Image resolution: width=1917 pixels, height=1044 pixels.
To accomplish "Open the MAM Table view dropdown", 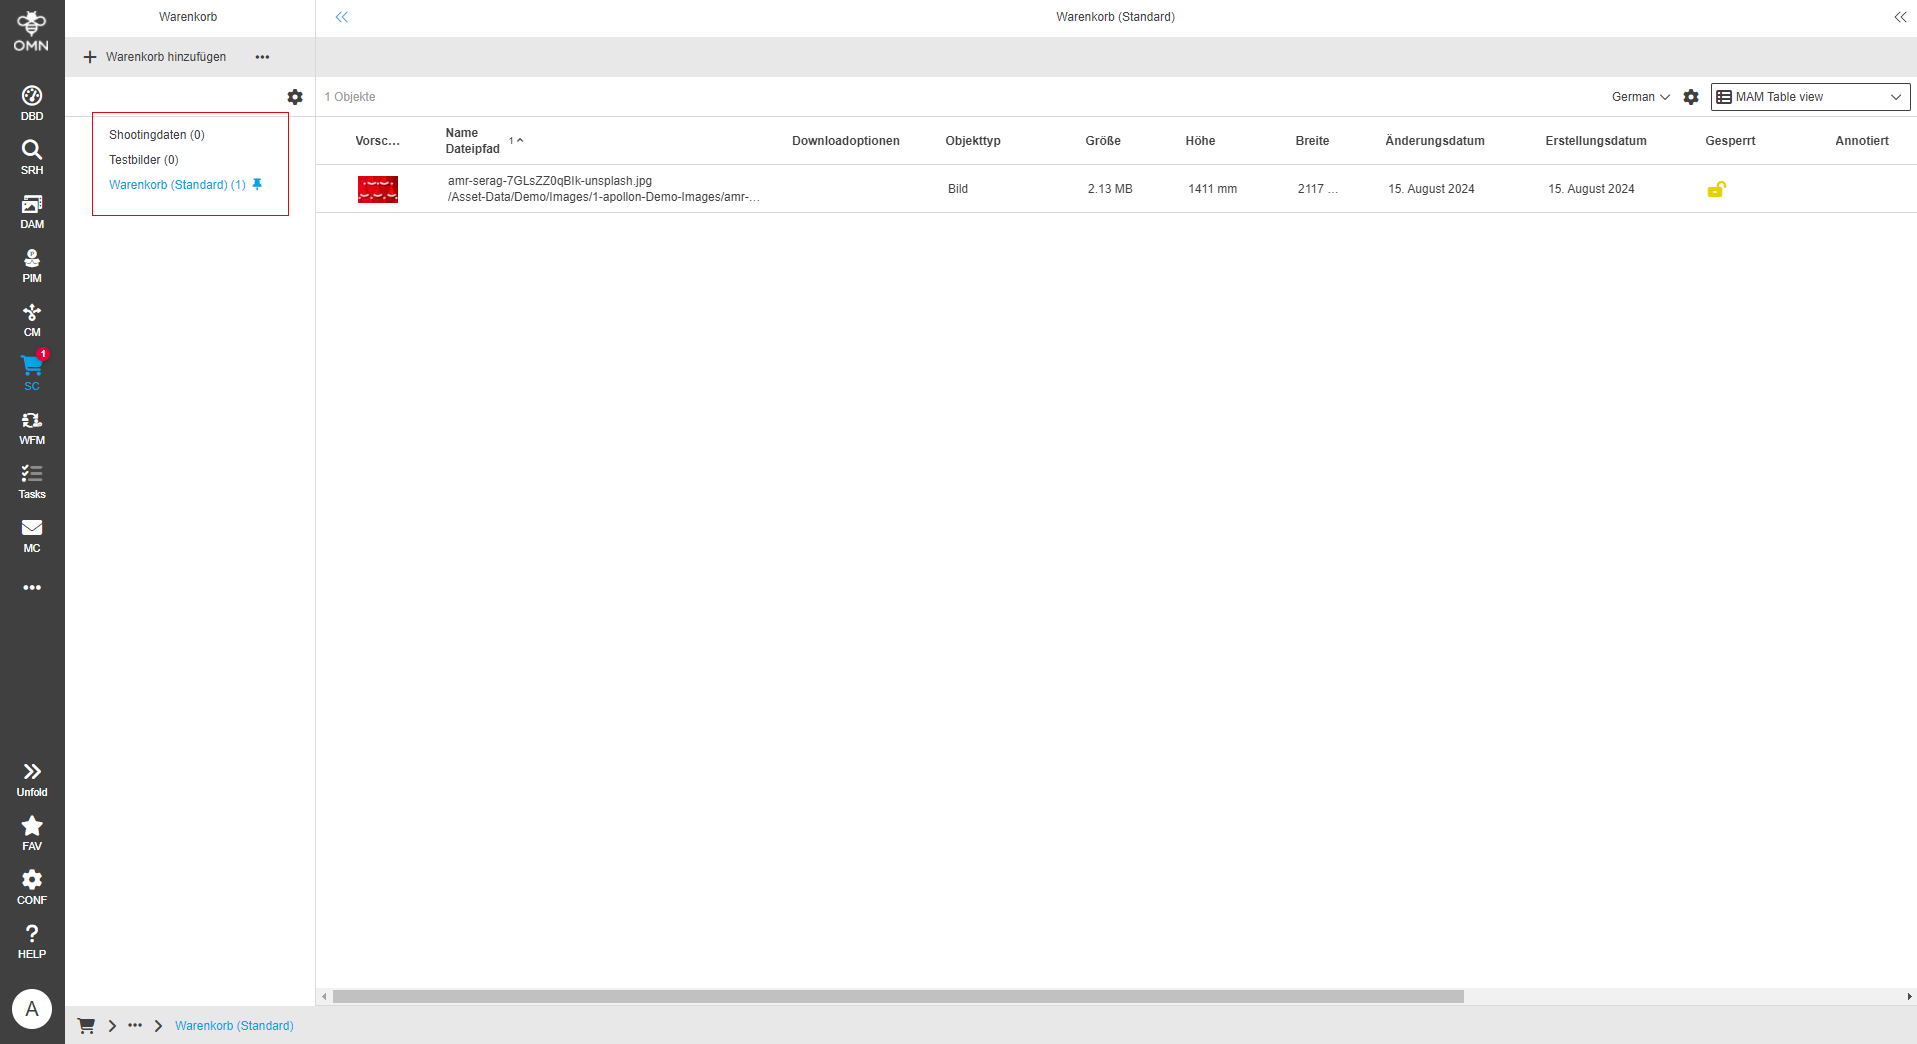I will pos(1809,97).
